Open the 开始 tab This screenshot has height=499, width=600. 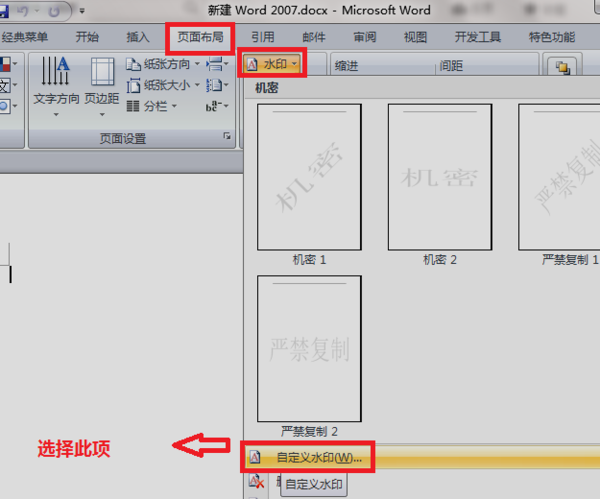tap(87, 37)
